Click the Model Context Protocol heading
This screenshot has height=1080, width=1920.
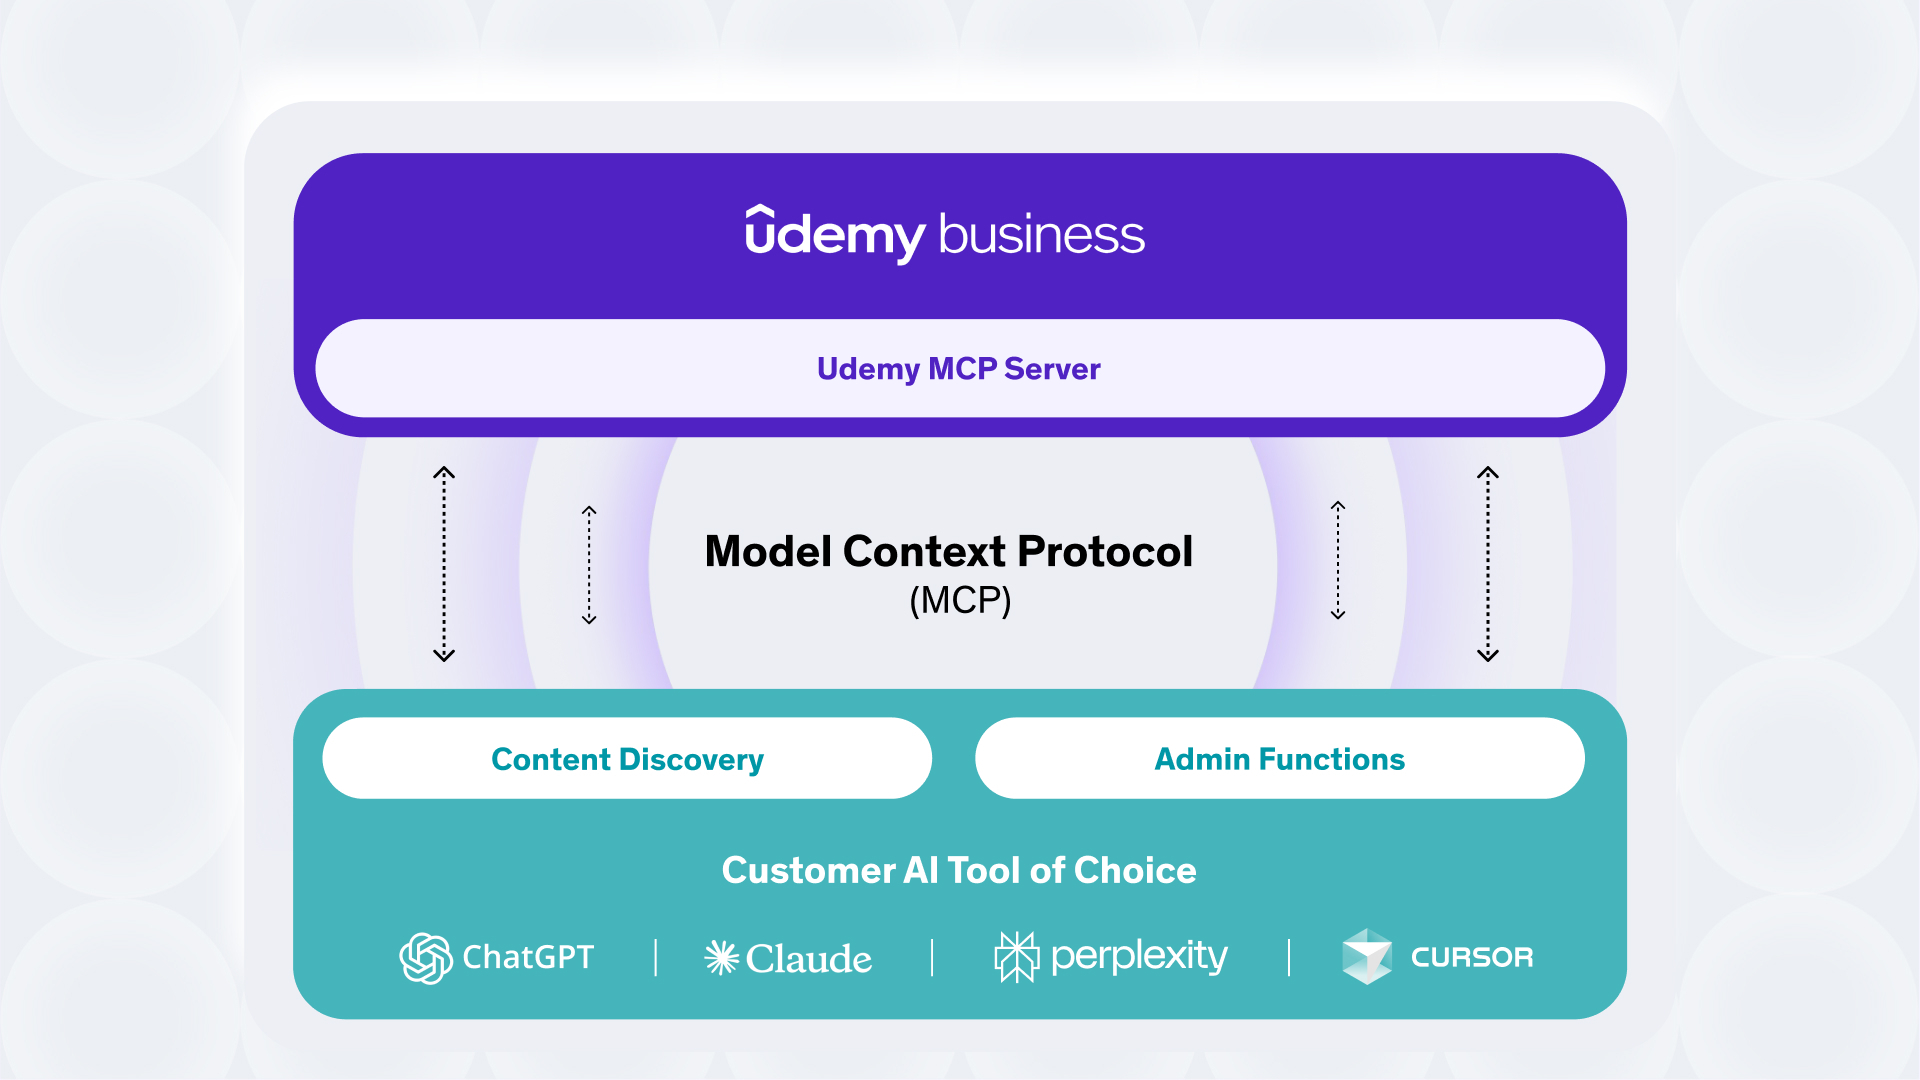point(948,552)
